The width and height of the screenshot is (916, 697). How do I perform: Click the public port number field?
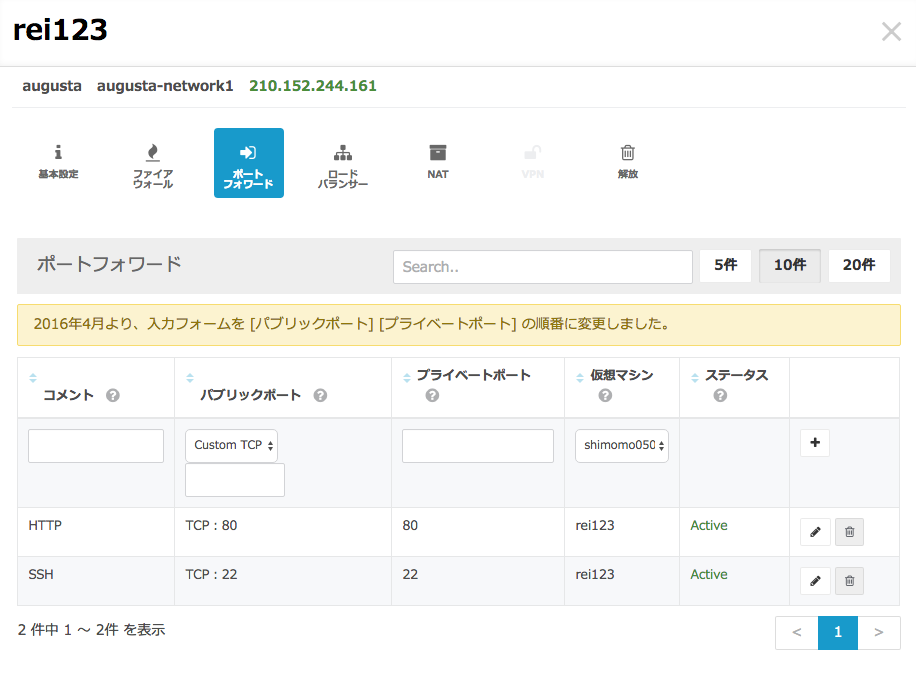tap(235, 480)
